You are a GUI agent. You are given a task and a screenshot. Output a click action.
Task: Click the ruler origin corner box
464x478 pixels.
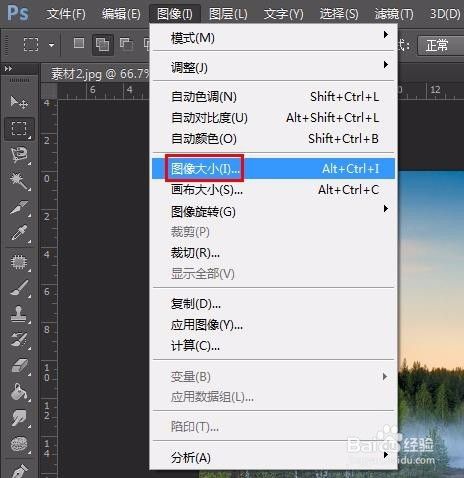tap(49, 91)
